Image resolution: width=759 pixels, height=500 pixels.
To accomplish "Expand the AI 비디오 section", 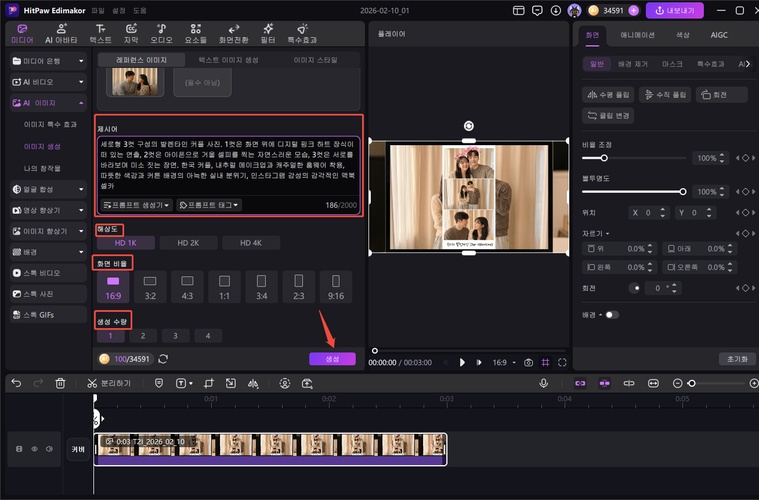I will coord(48,82).
